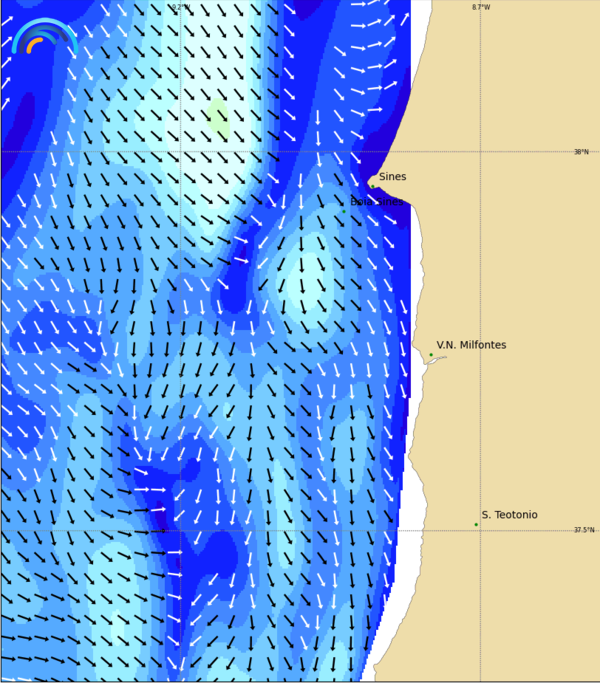Screen dimensions: 600x683
Task: Click the 9.2°W and 38°N gridline intersection
Action: coord(180,151)
